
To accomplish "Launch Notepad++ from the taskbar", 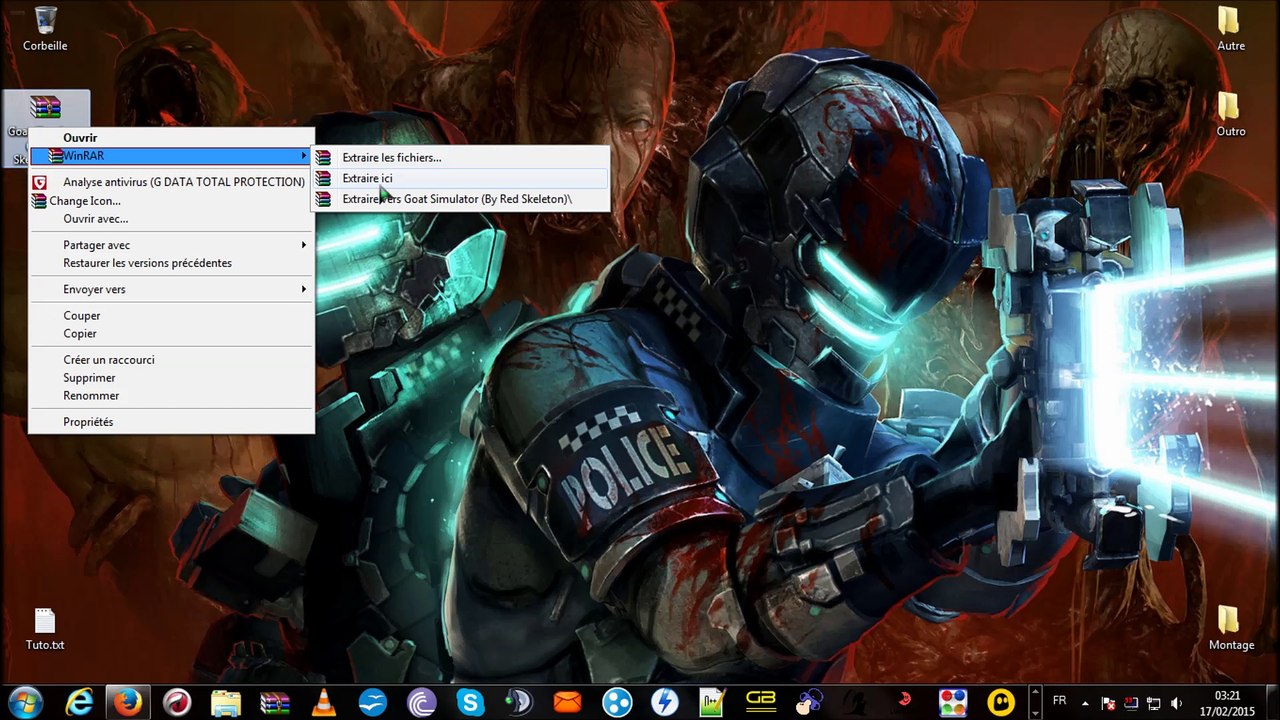I will coord(713,703).
